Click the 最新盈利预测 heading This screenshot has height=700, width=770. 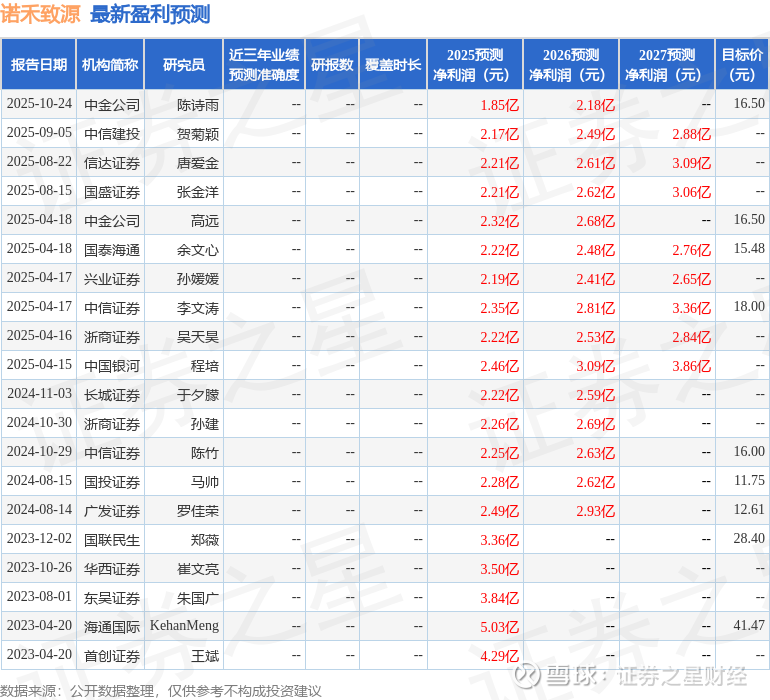click(x=150, y=14)
